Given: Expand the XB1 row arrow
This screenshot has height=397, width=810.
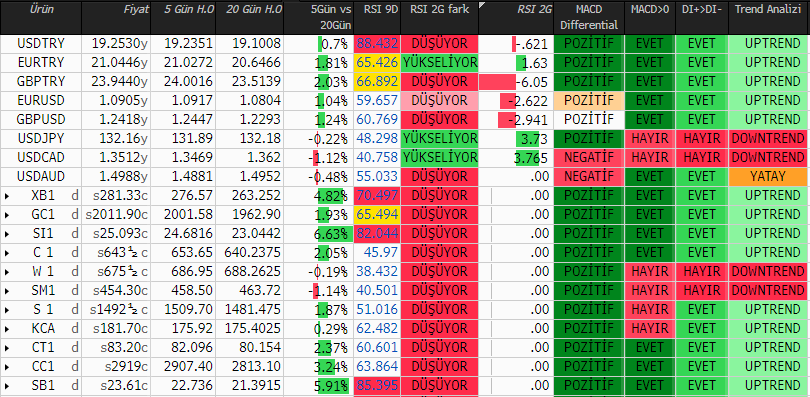Looking at the screenshot, I should point(7,196).
